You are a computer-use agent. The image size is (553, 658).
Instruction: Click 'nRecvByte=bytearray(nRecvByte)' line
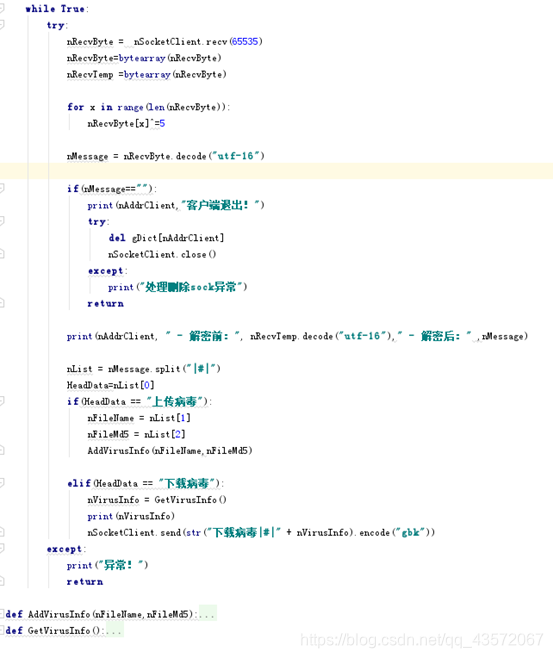click(x=144, y=58)
